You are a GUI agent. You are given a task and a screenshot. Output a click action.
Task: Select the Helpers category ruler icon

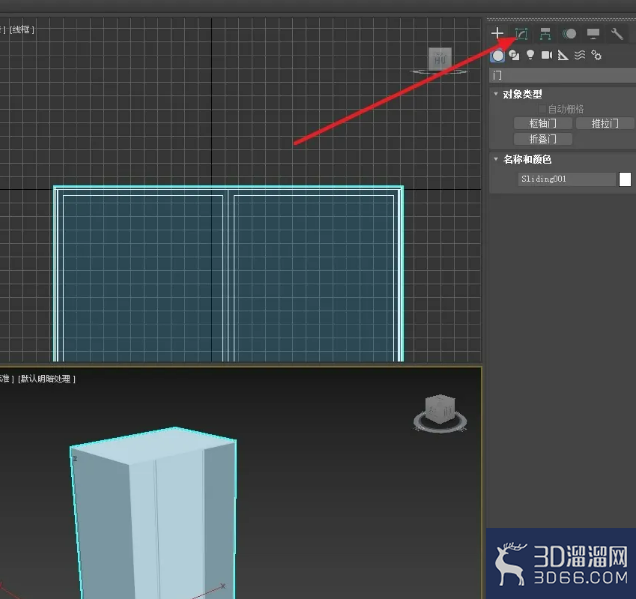coord(563,55)
